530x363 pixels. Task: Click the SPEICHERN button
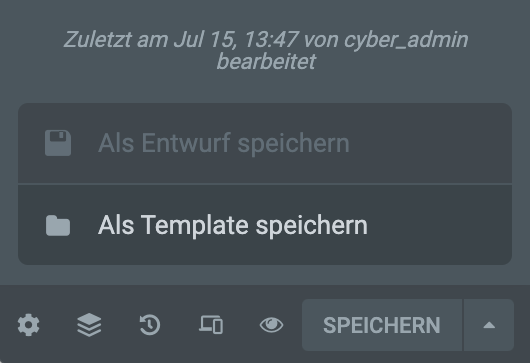[x=382, y=325]
